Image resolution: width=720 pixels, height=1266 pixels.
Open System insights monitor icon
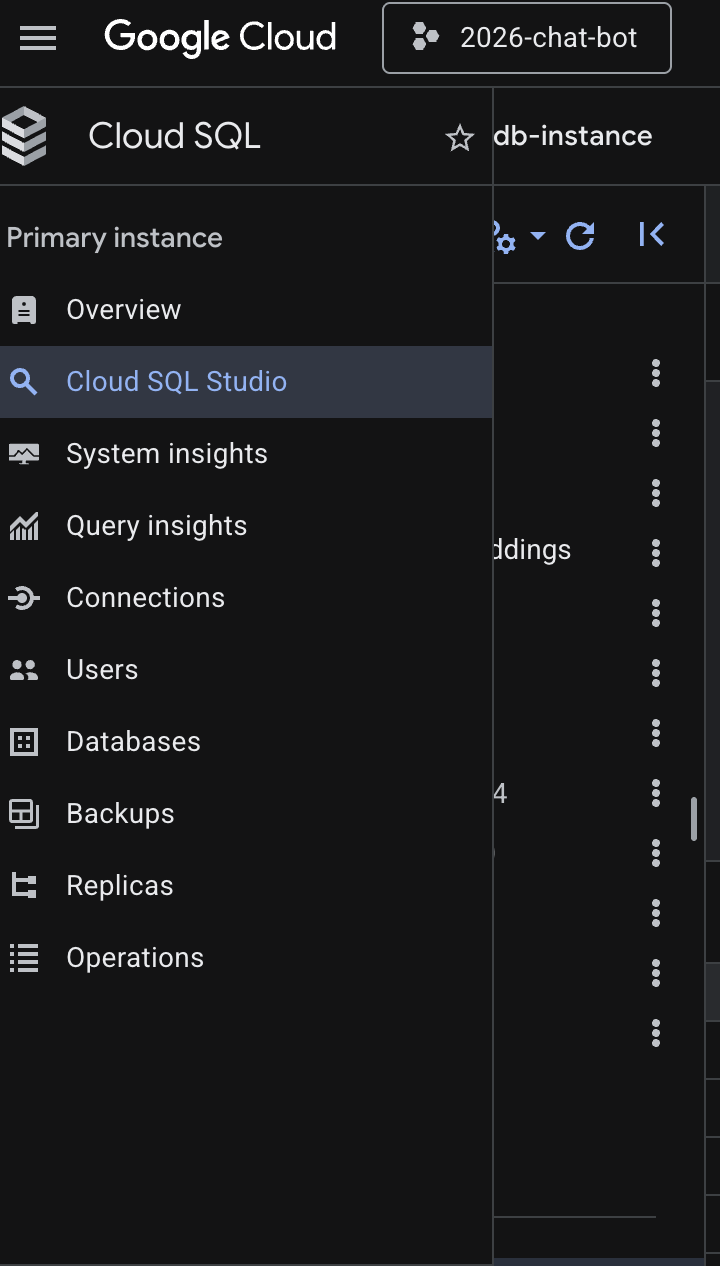point(24,454)
